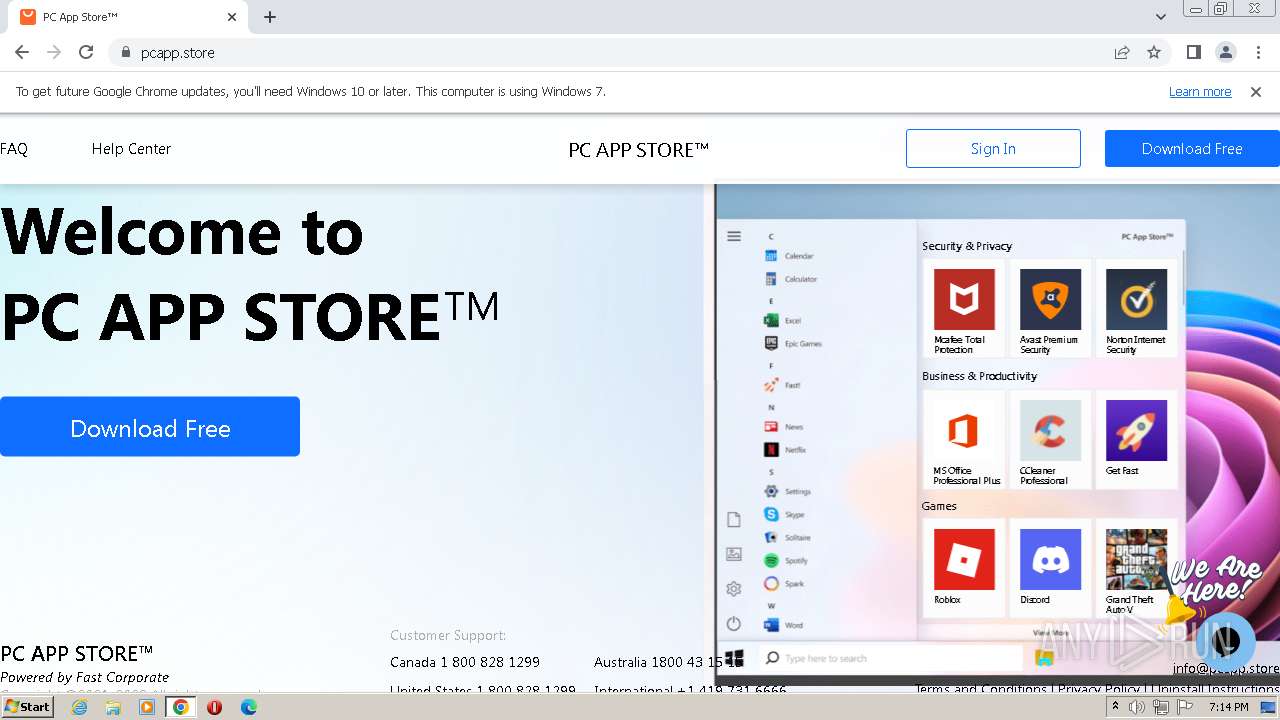Open the Chrome profile menu

[1225, 52]
